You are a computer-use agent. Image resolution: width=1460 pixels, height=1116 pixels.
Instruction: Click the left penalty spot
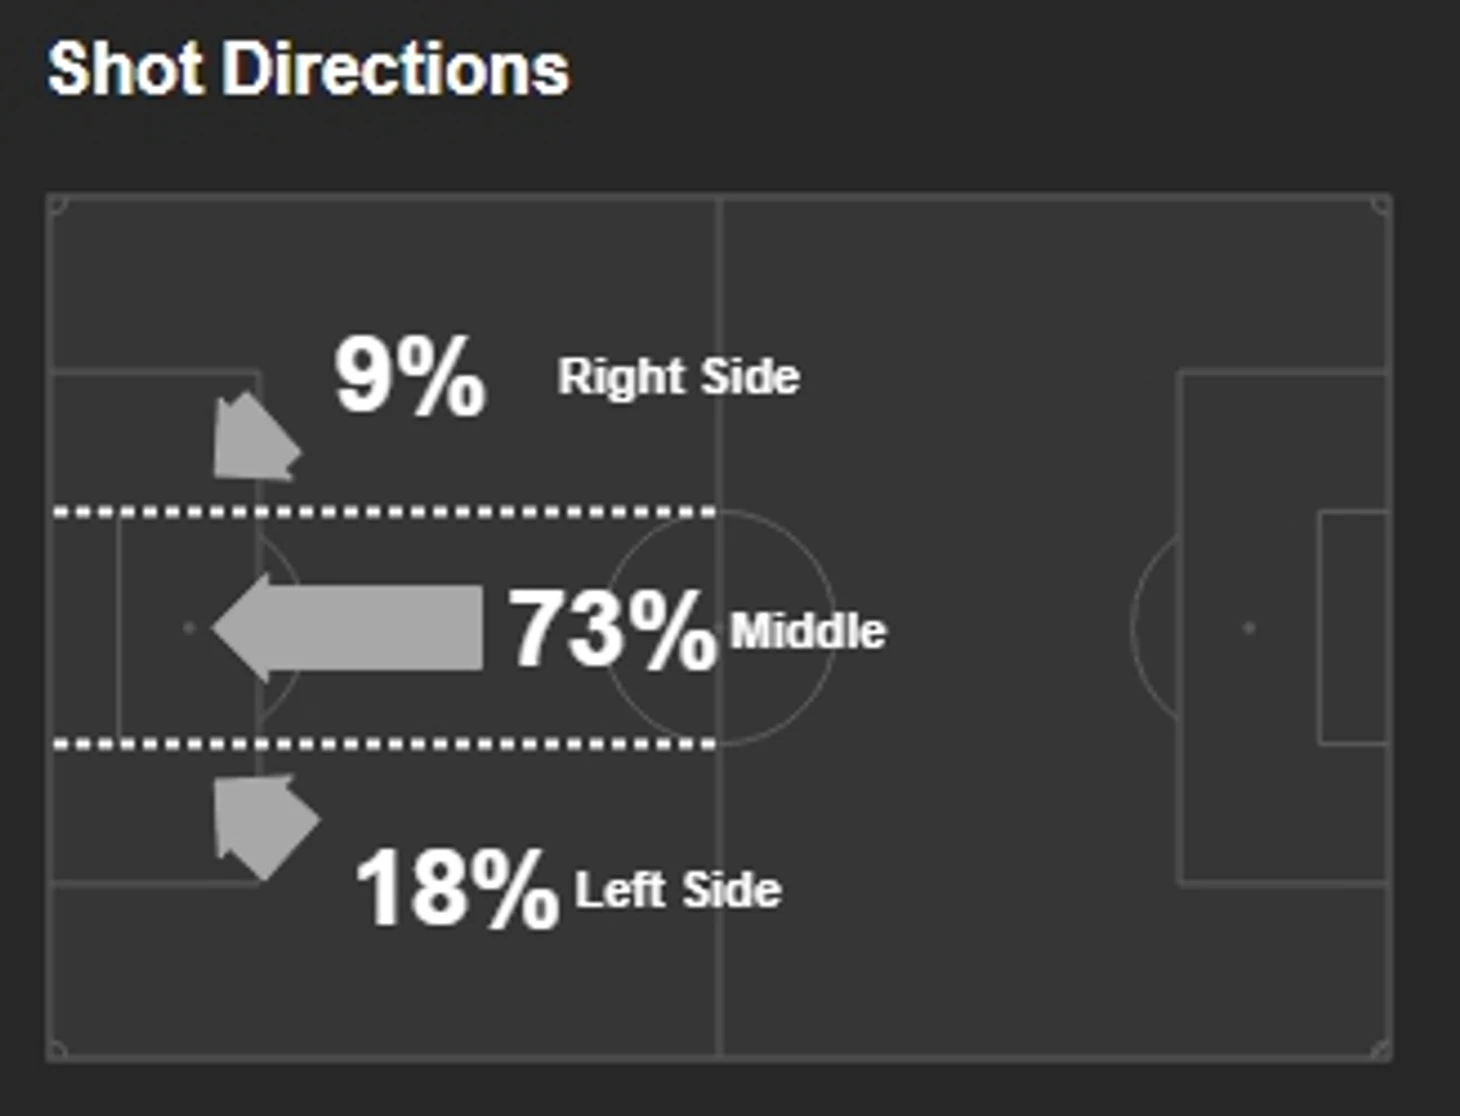coord(188,628)
